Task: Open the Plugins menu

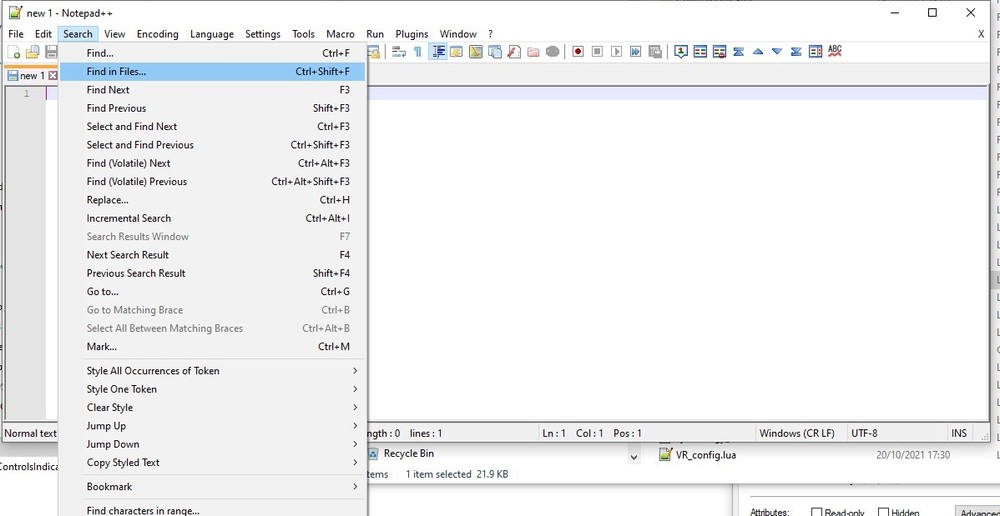Action: point(412,34)
